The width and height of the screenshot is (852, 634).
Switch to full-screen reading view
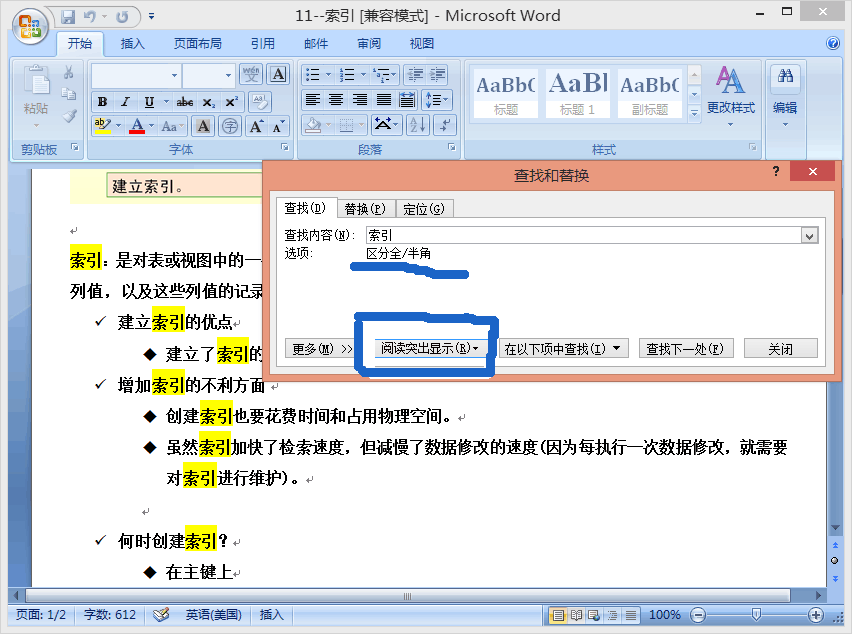click(x=577, y=615)
